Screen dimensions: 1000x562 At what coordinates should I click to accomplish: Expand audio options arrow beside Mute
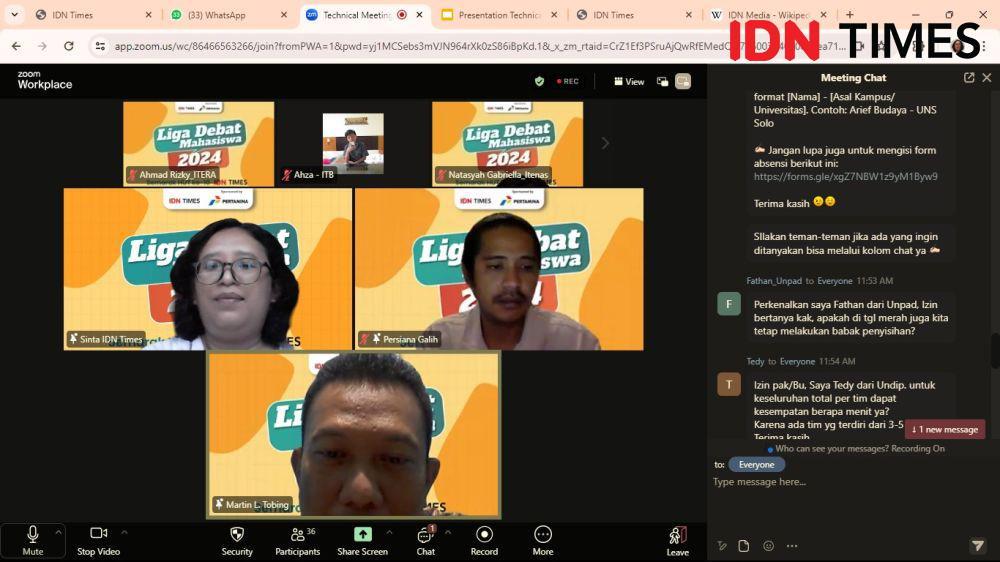[x=58, y=531]
